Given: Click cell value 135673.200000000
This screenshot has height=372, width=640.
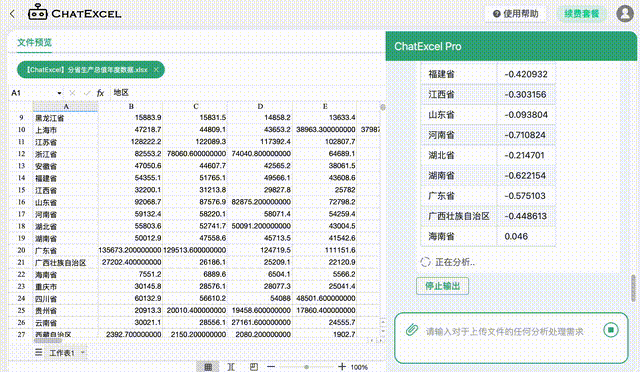Looking at the screenshot, I should (x=131, y=250).
